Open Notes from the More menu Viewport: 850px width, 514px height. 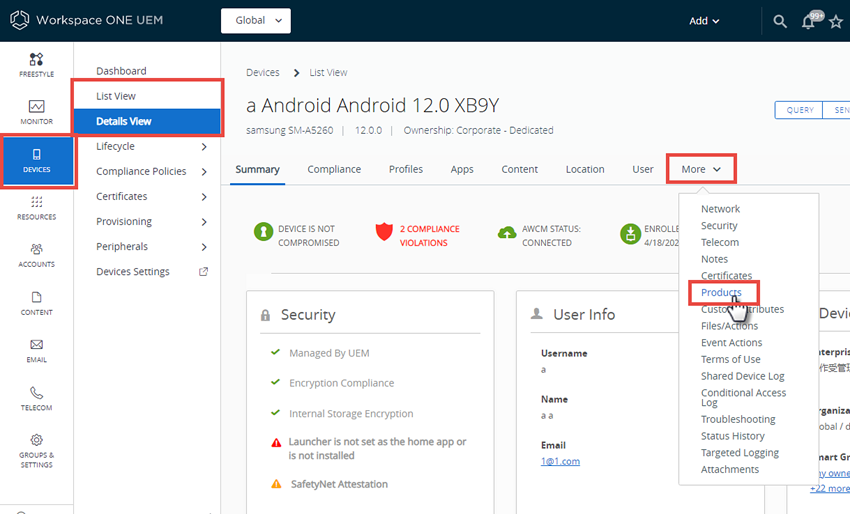point(714,259)
